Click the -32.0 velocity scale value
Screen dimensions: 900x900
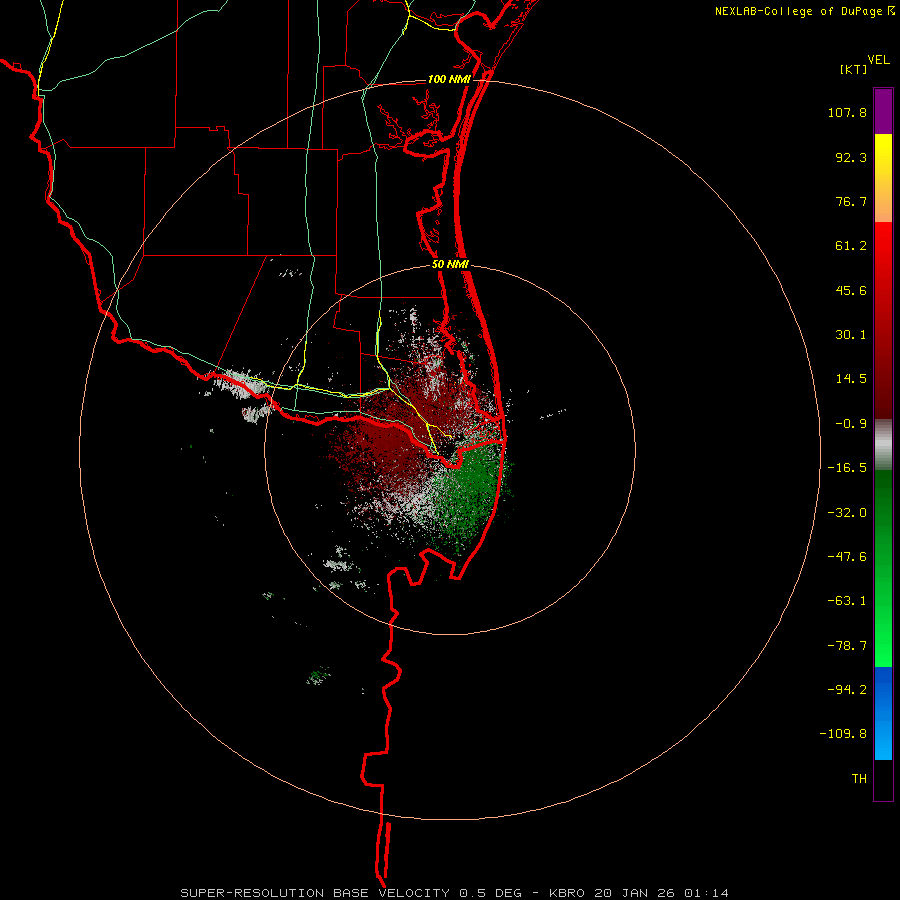coord(847,513)
